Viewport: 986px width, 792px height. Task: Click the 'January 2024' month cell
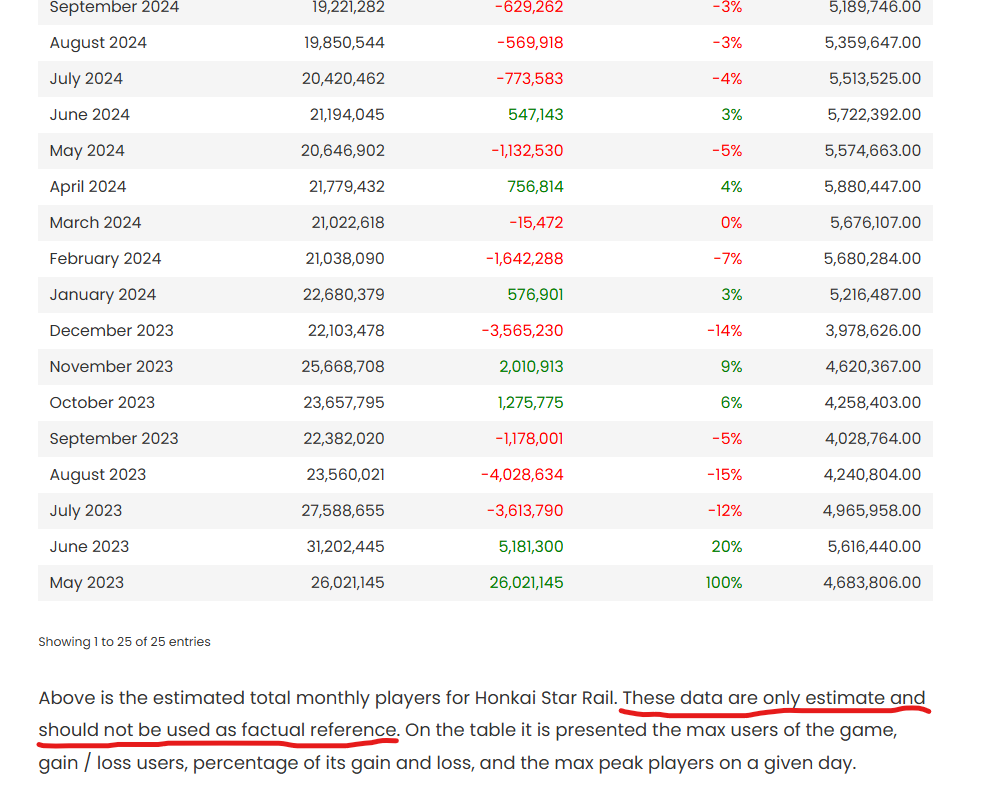[103, 294]
